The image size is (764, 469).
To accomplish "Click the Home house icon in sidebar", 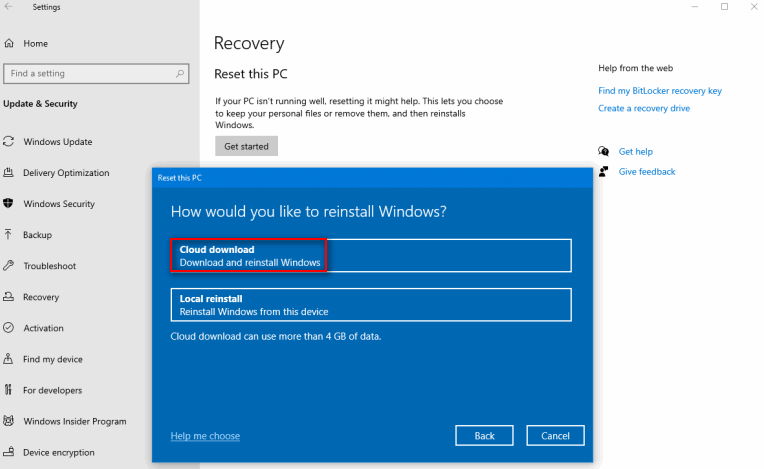I will coord(9,43).
